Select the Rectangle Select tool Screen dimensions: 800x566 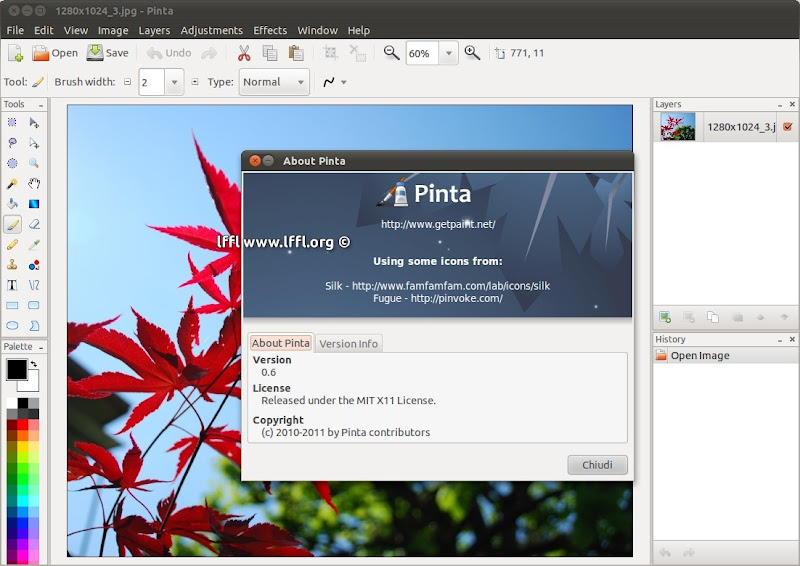(12, 122)
